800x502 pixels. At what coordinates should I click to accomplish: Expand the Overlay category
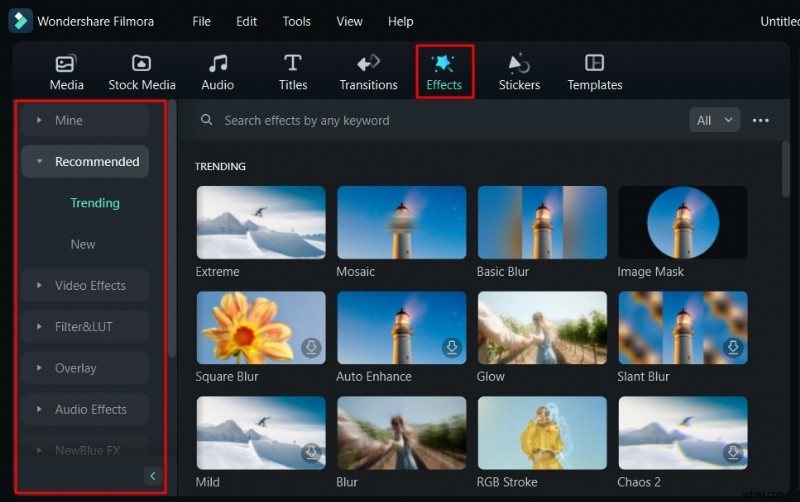pos(85,368)
